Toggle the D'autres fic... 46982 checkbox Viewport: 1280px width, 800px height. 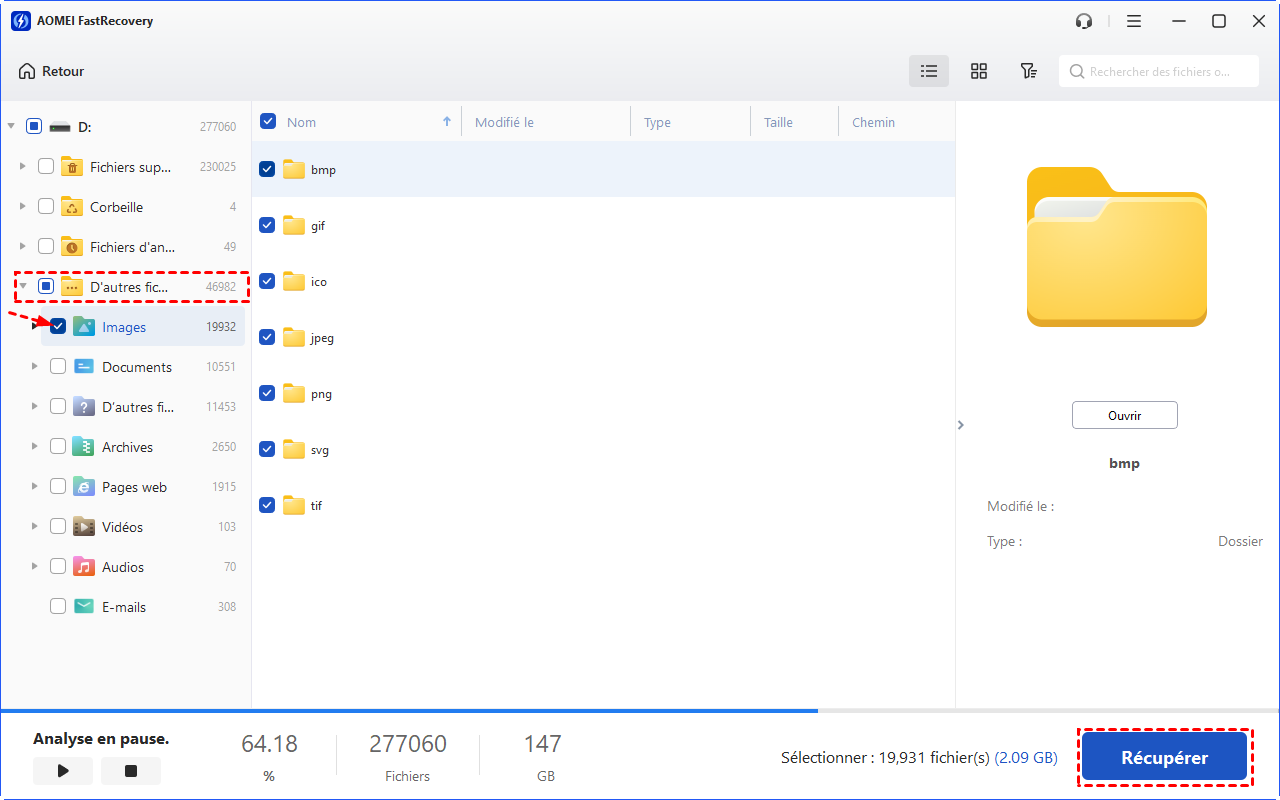pyautogui.click(x=46, y=287)
